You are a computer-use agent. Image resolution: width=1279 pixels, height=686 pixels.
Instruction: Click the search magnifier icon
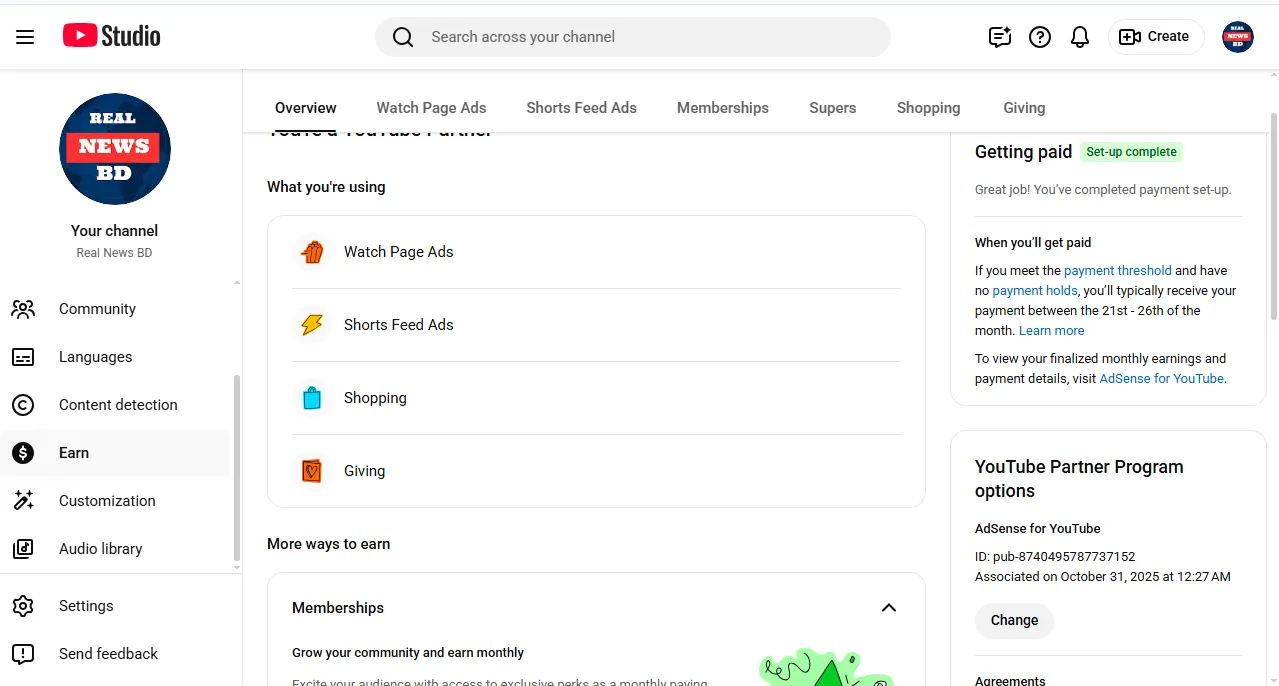[x=403, y=37]
